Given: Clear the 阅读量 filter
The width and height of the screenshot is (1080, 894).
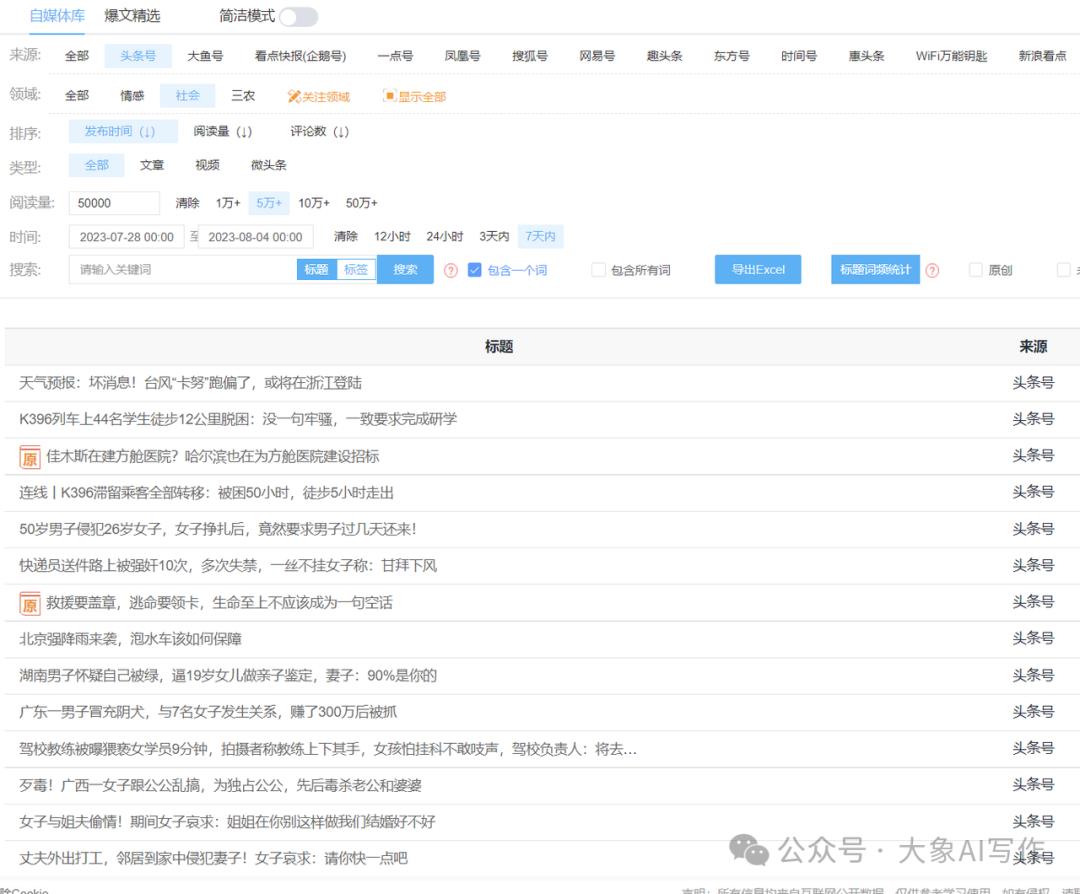Looking at the screenshot, I should pyautogui.click(x=187, y=202).
